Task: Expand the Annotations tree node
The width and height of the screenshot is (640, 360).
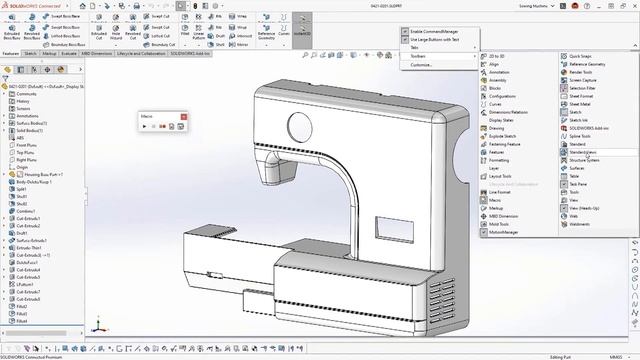Action: click(4, 116)
